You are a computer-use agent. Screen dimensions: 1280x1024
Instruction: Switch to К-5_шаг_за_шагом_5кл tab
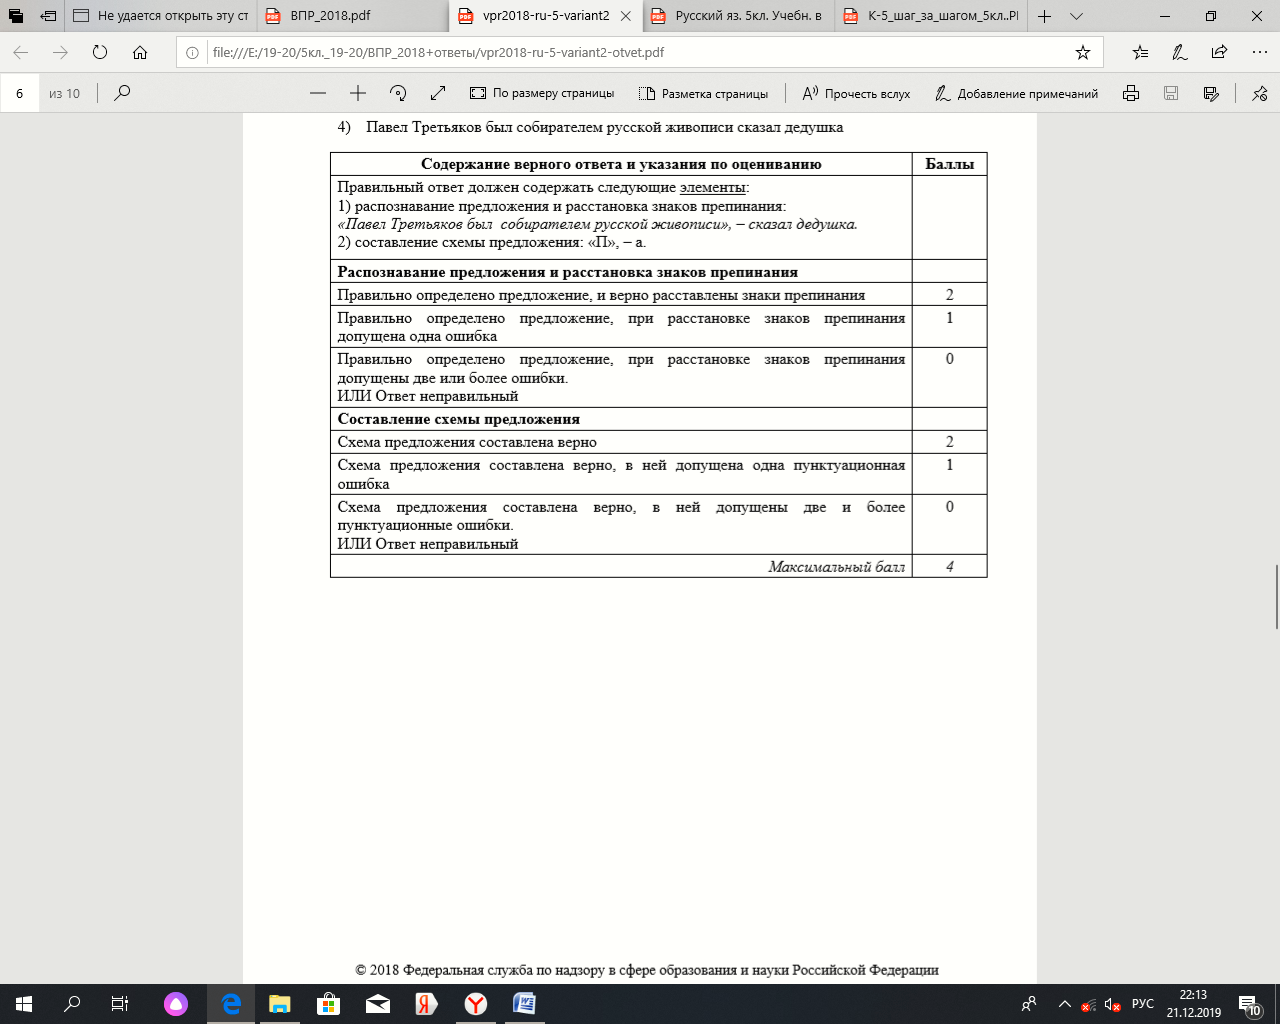click(931, 16)
